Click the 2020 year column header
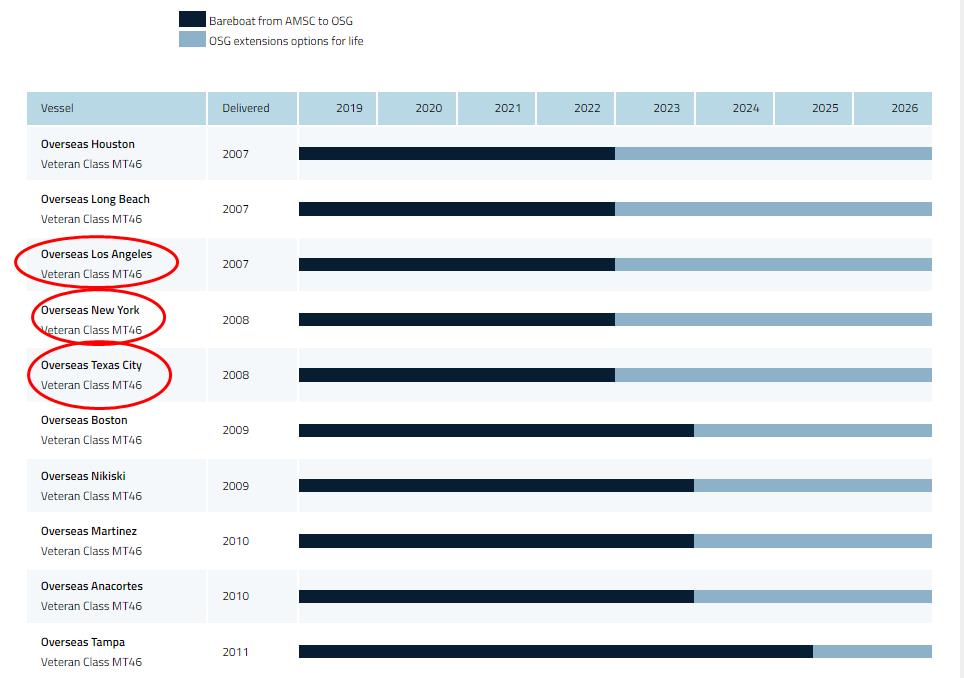Image resolution: width=964 pixels, height=678 pixels. [417, 108]
